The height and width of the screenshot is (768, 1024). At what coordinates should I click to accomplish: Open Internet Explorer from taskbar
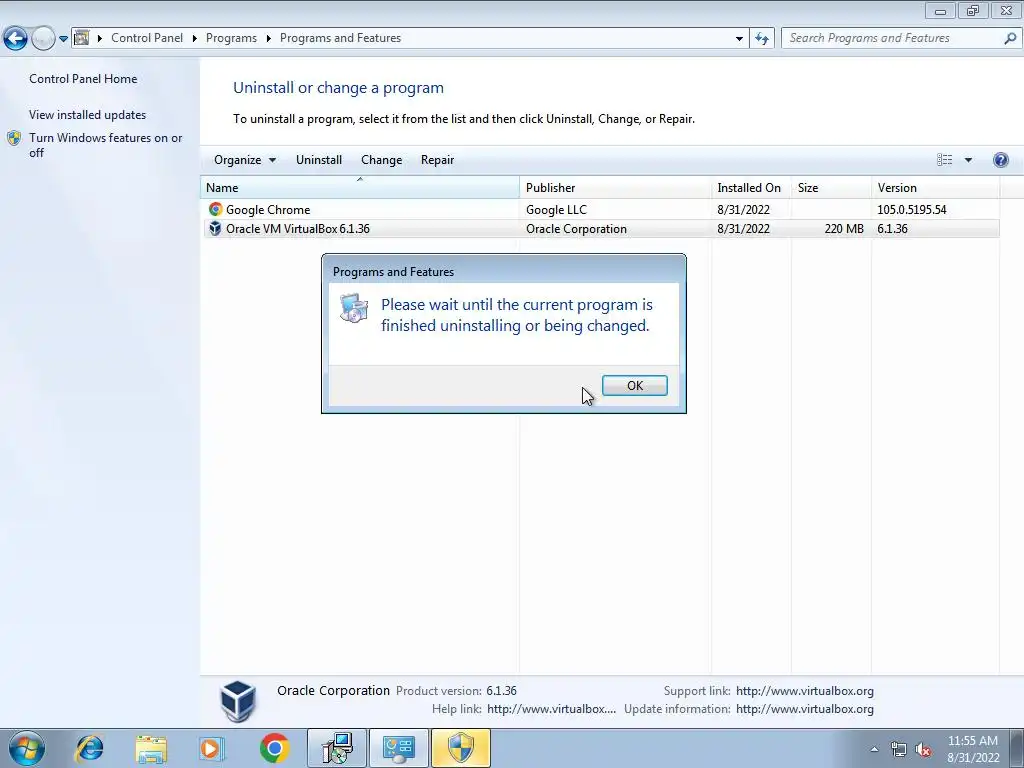tap(89, 748)
